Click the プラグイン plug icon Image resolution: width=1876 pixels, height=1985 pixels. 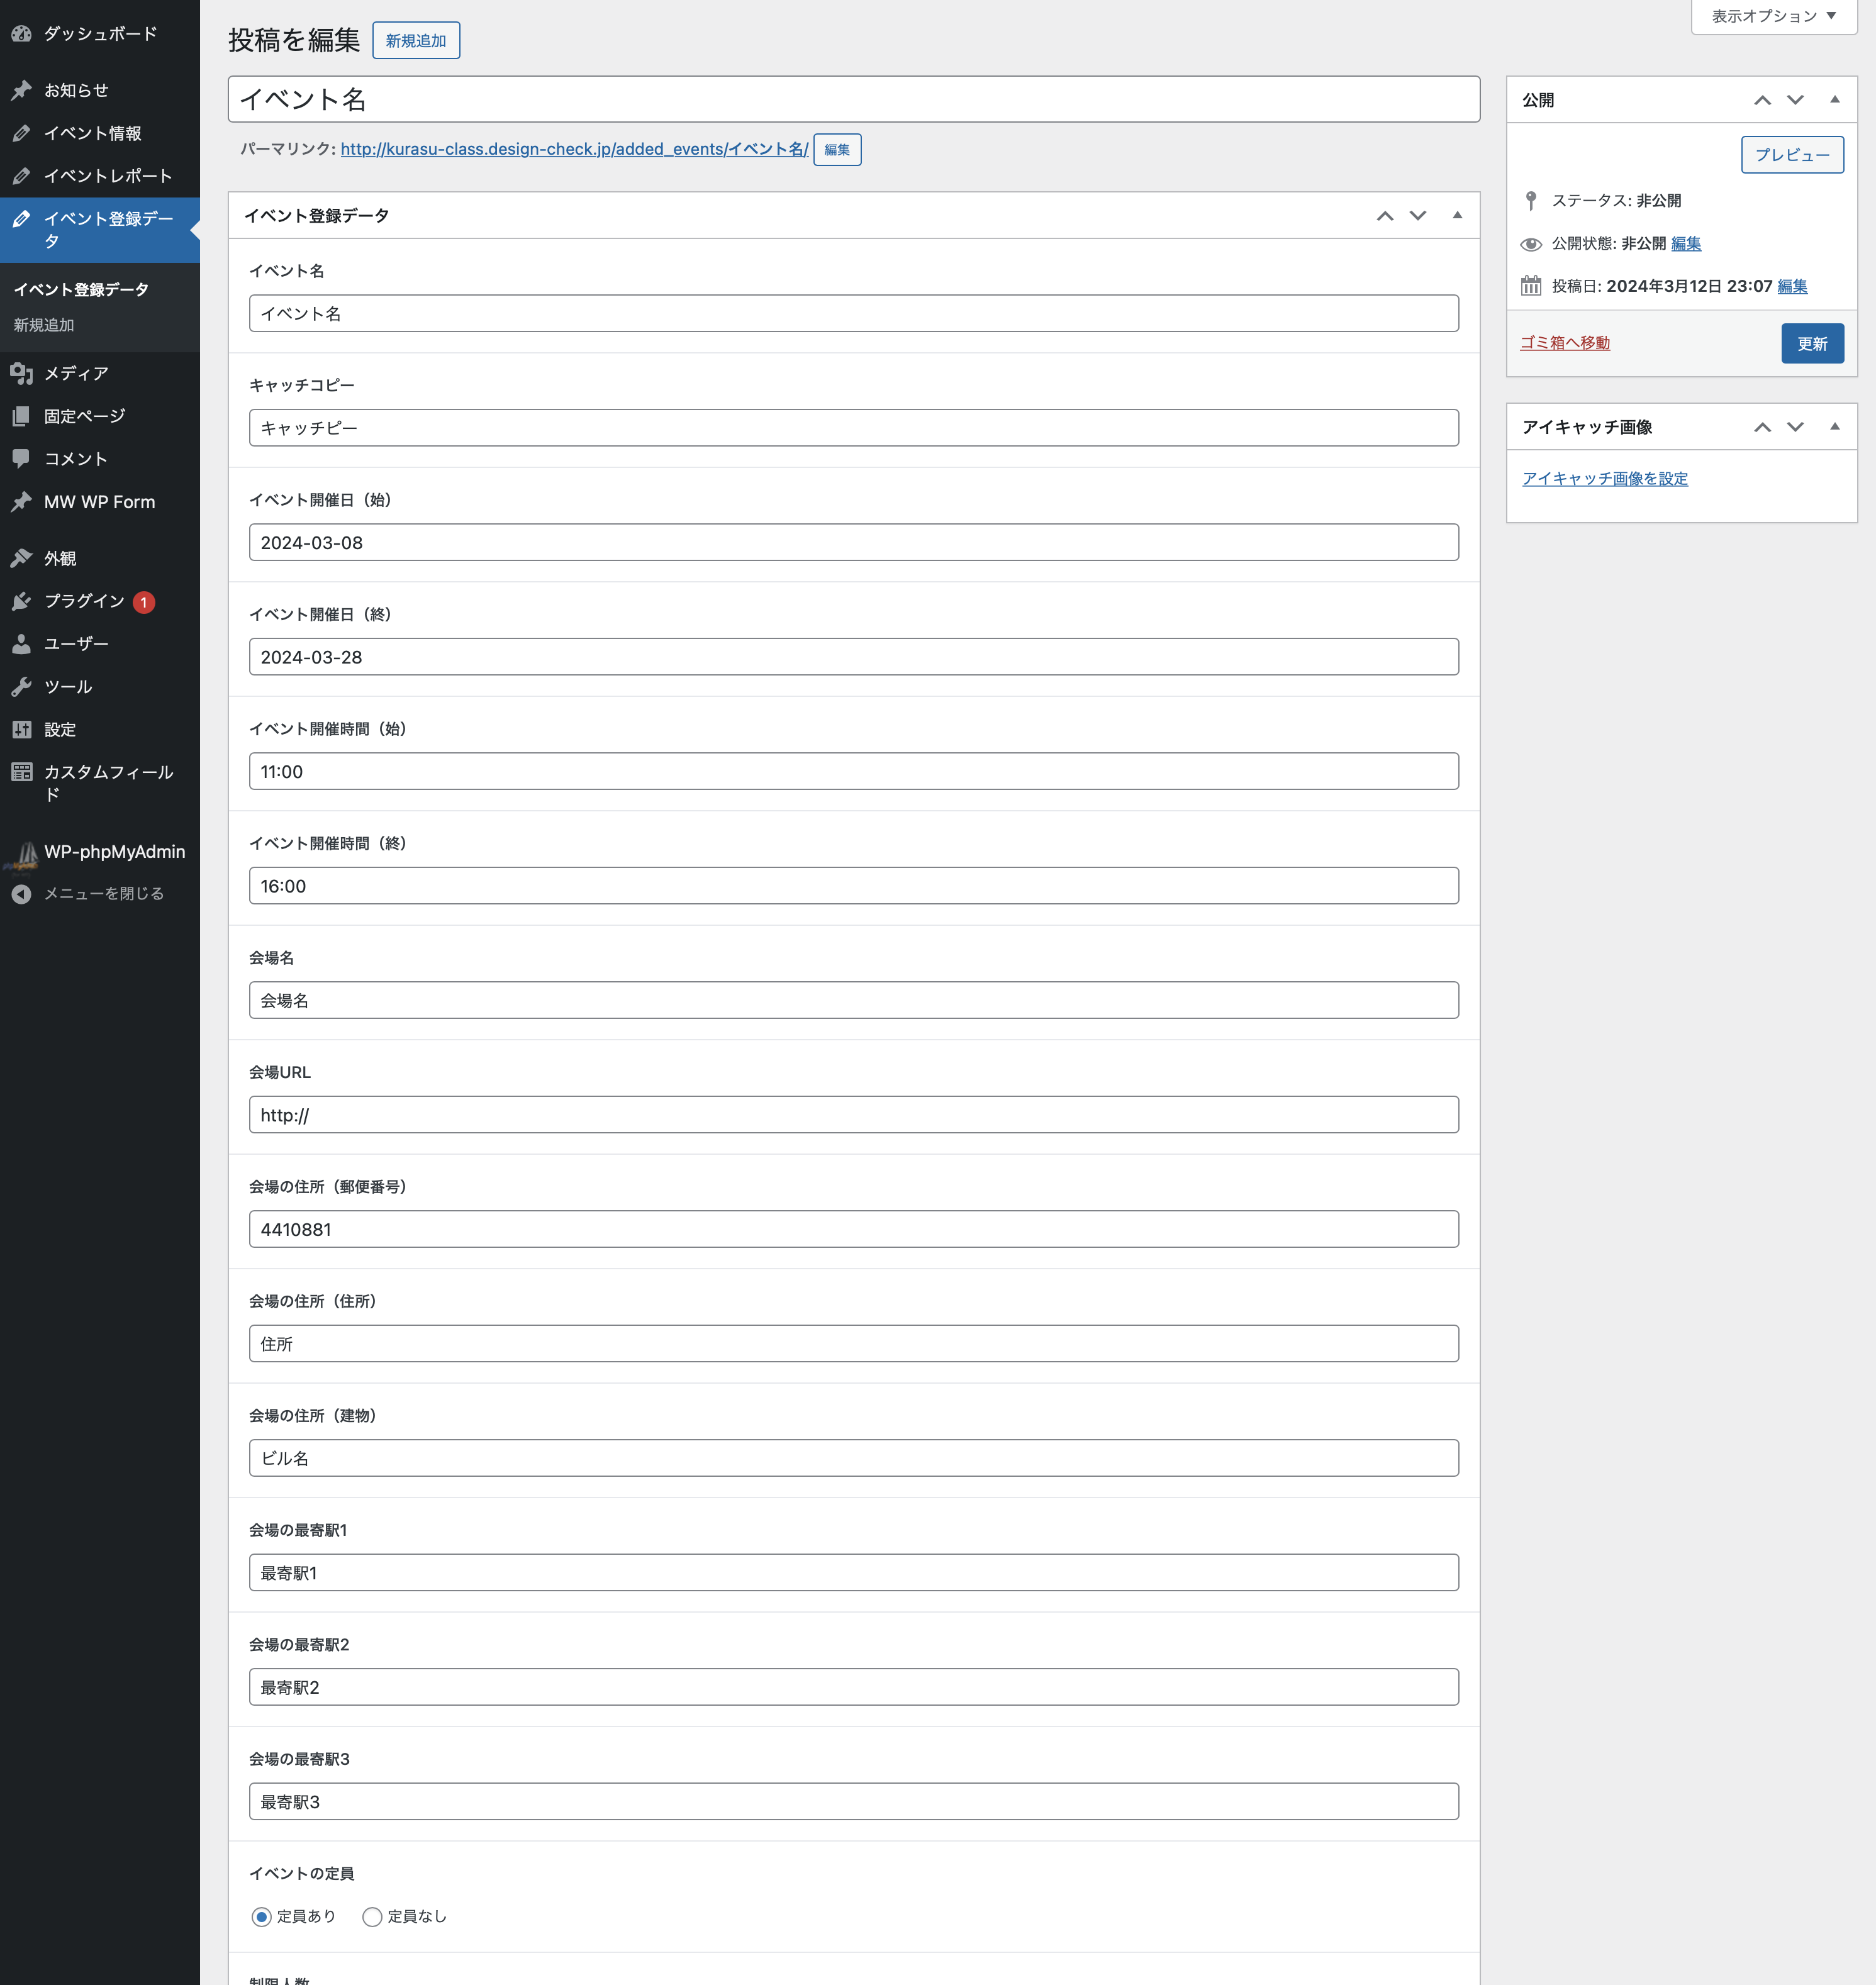tap(21, 601)
